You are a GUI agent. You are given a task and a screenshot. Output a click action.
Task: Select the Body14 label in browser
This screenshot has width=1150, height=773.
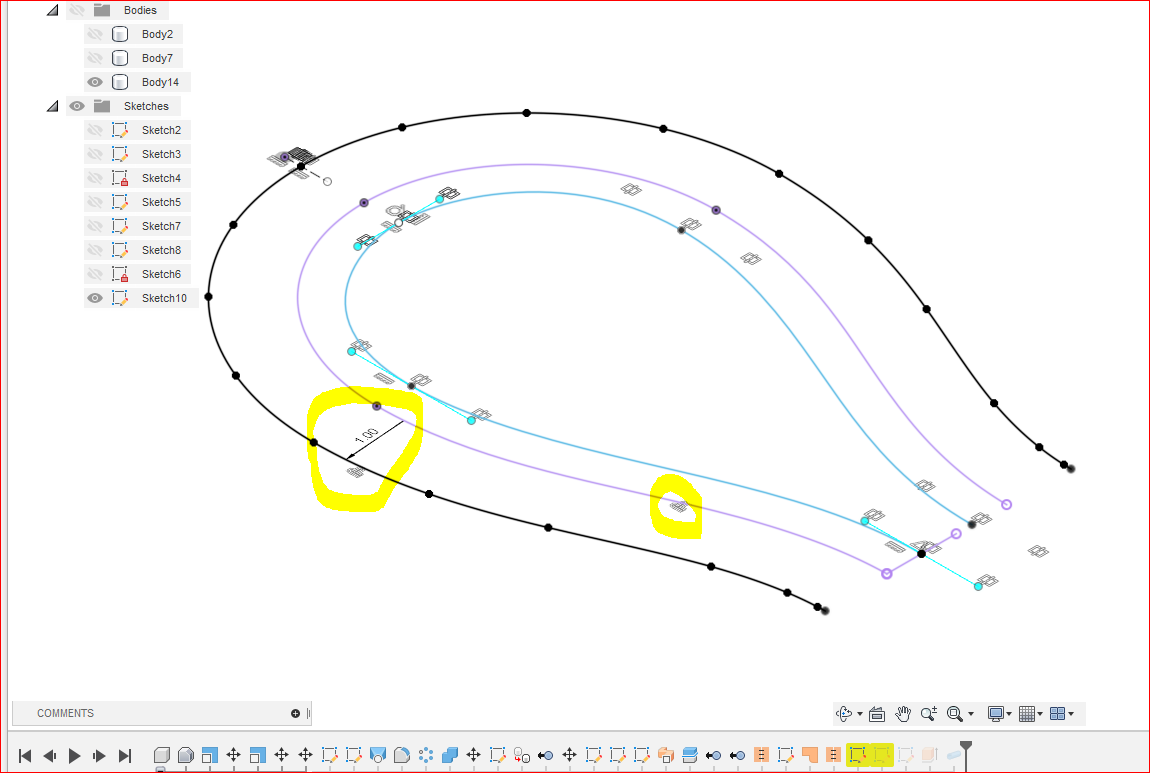pyautogui.click(x=161, y=82)
